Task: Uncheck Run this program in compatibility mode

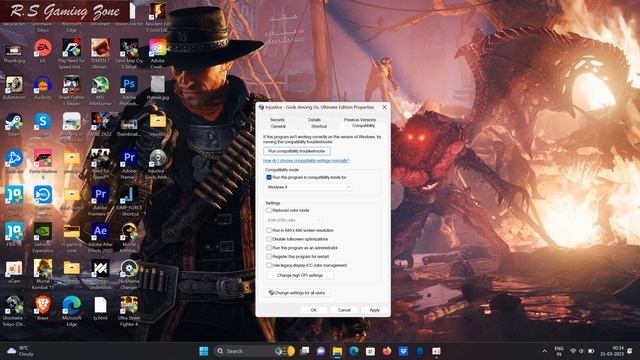Action: pos(269,178)
